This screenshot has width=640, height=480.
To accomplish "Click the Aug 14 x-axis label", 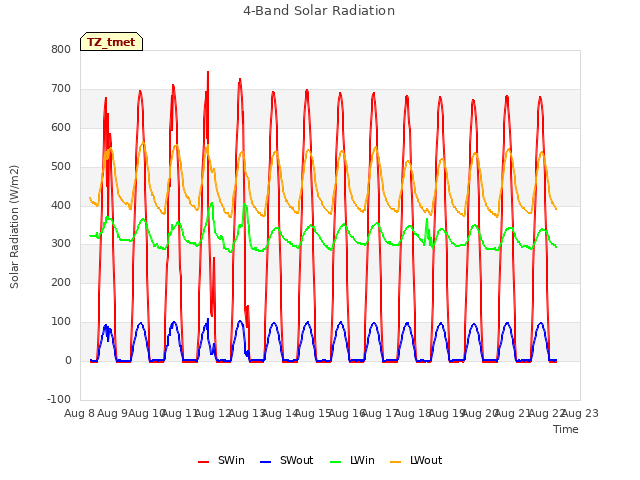I will (280, 413).
